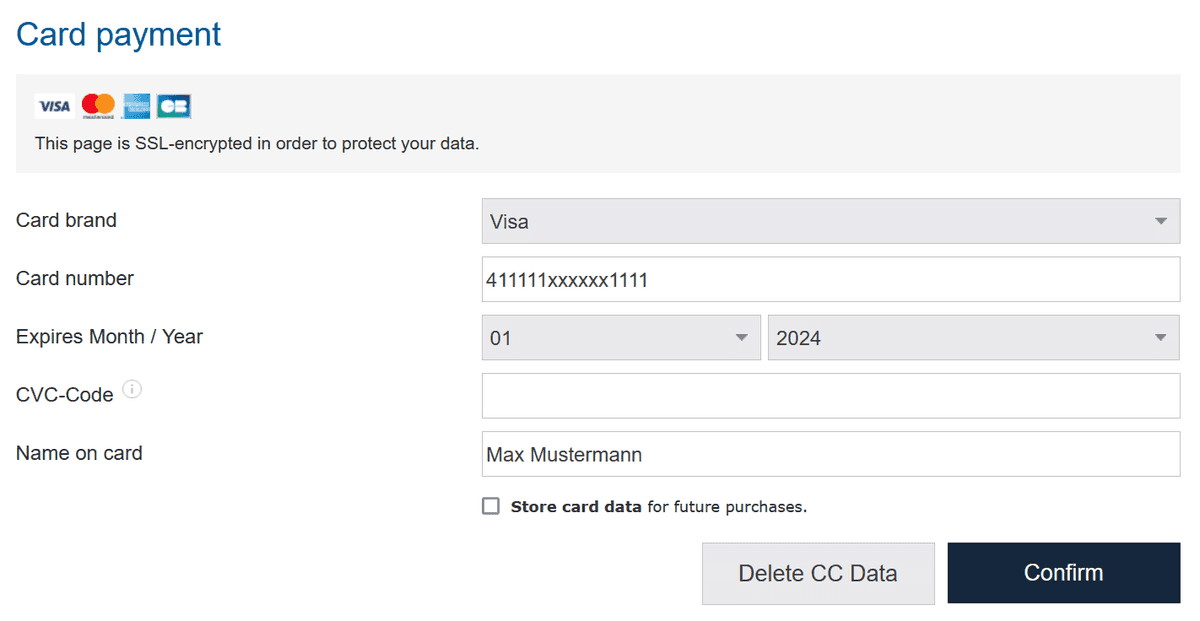Click the Visa card logo
The width and height of the screenshot is (1200, 621).
[54, 106]
